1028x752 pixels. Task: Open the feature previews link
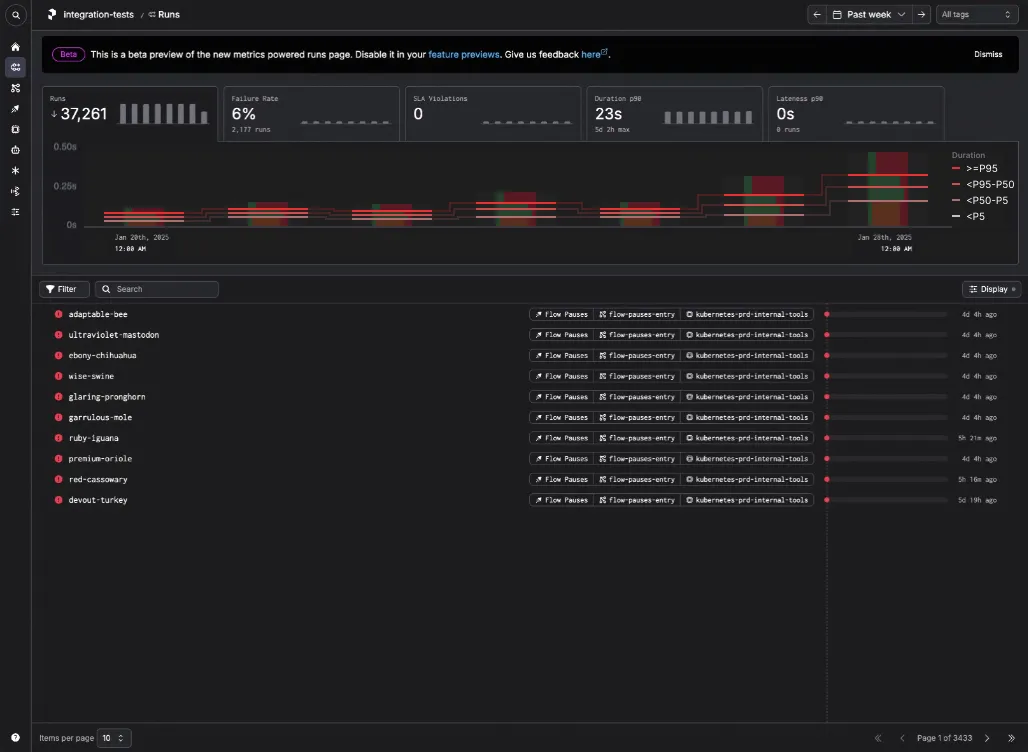coord(464,54)
